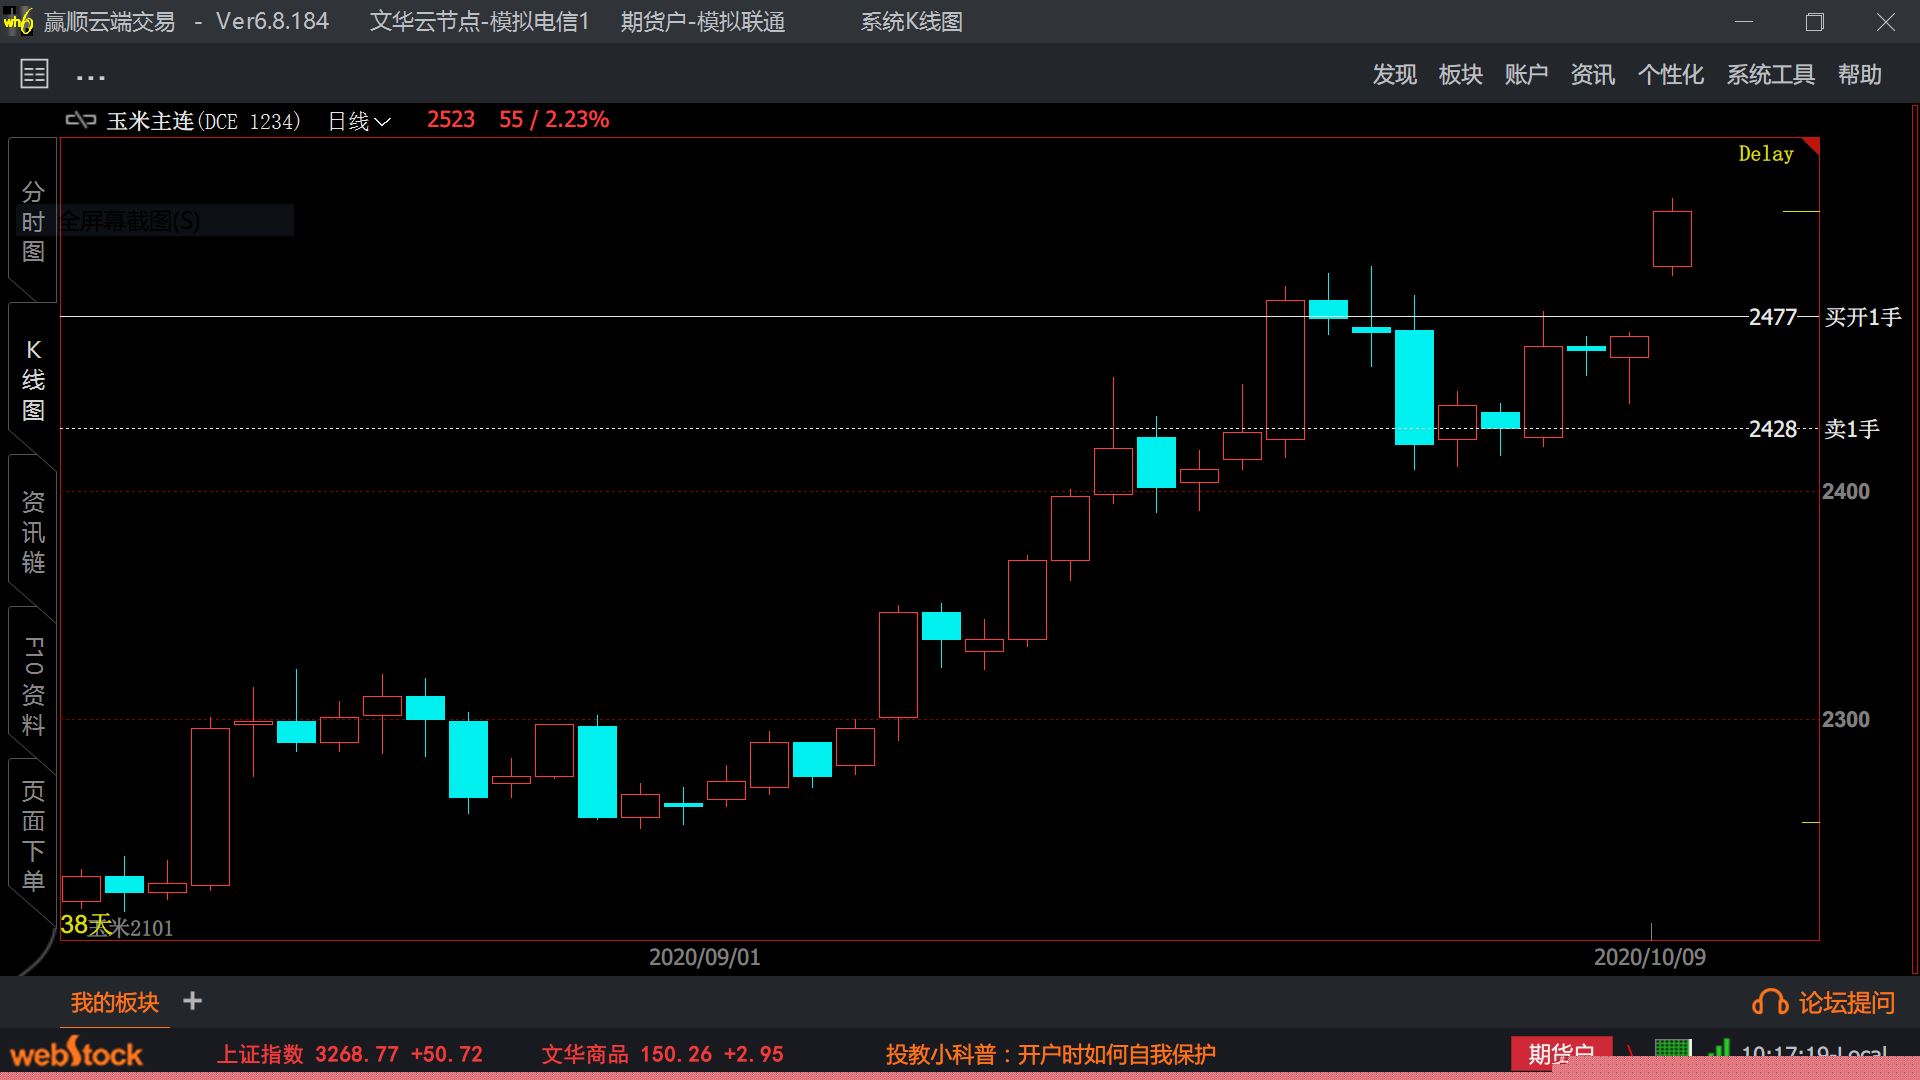Click the 2477 price line label
This screenshot has height=1080, width=1920.
click(1772, 317)
